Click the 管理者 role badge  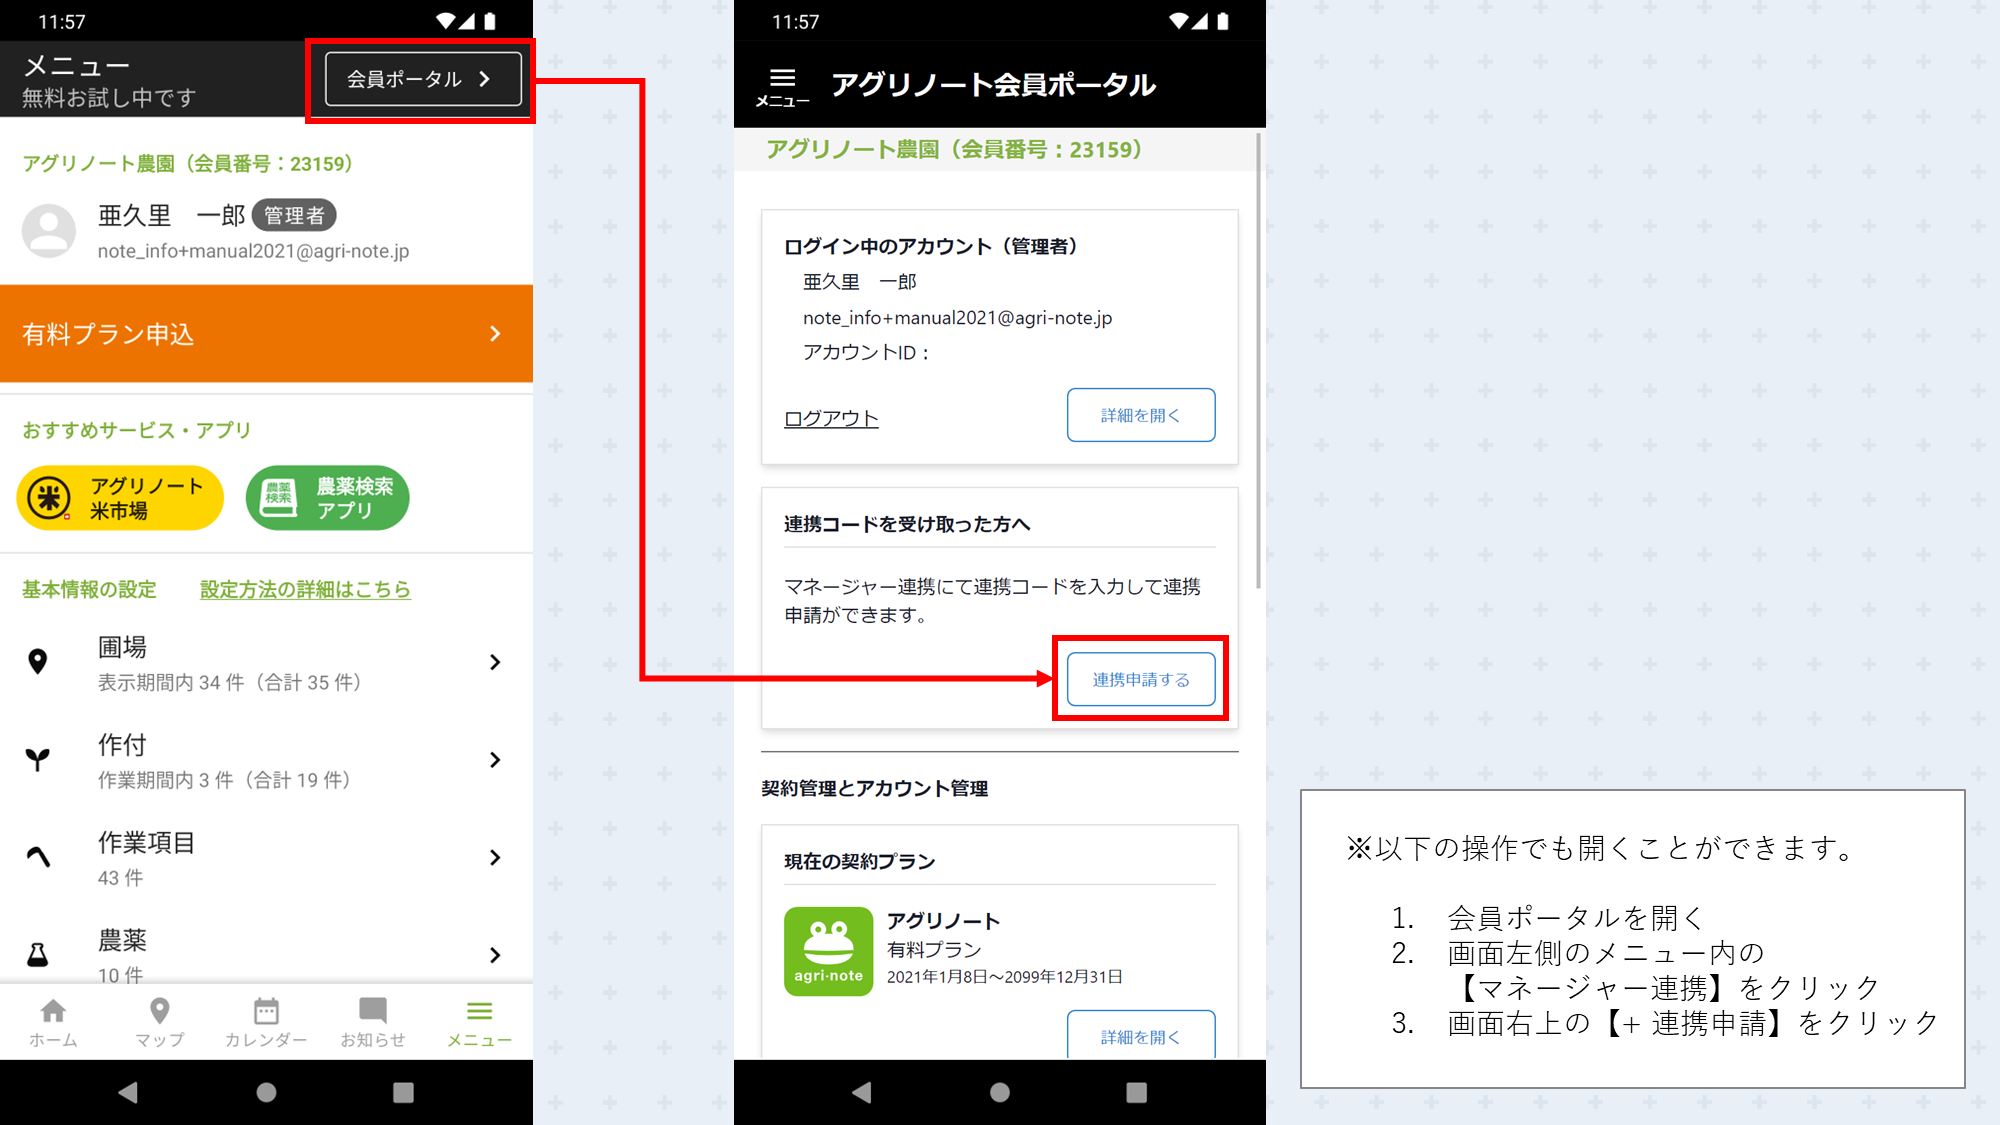pyautogui.click(x=294, y=215)
